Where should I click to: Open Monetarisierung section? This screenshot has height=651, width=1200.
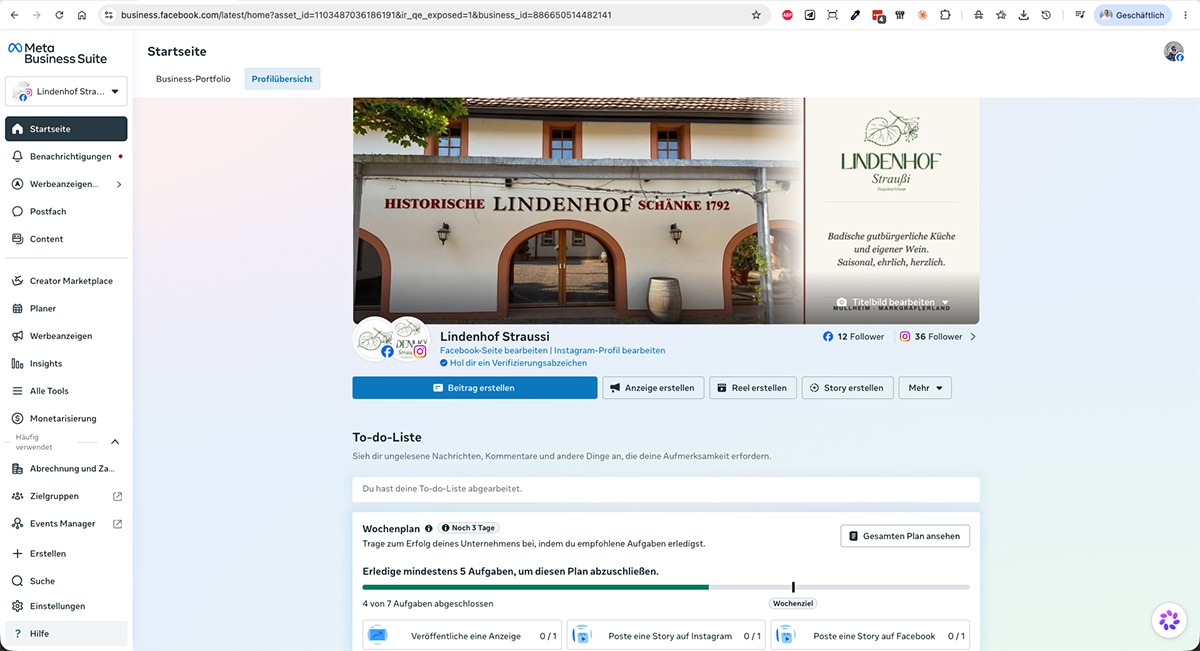[x=66, y=418]
